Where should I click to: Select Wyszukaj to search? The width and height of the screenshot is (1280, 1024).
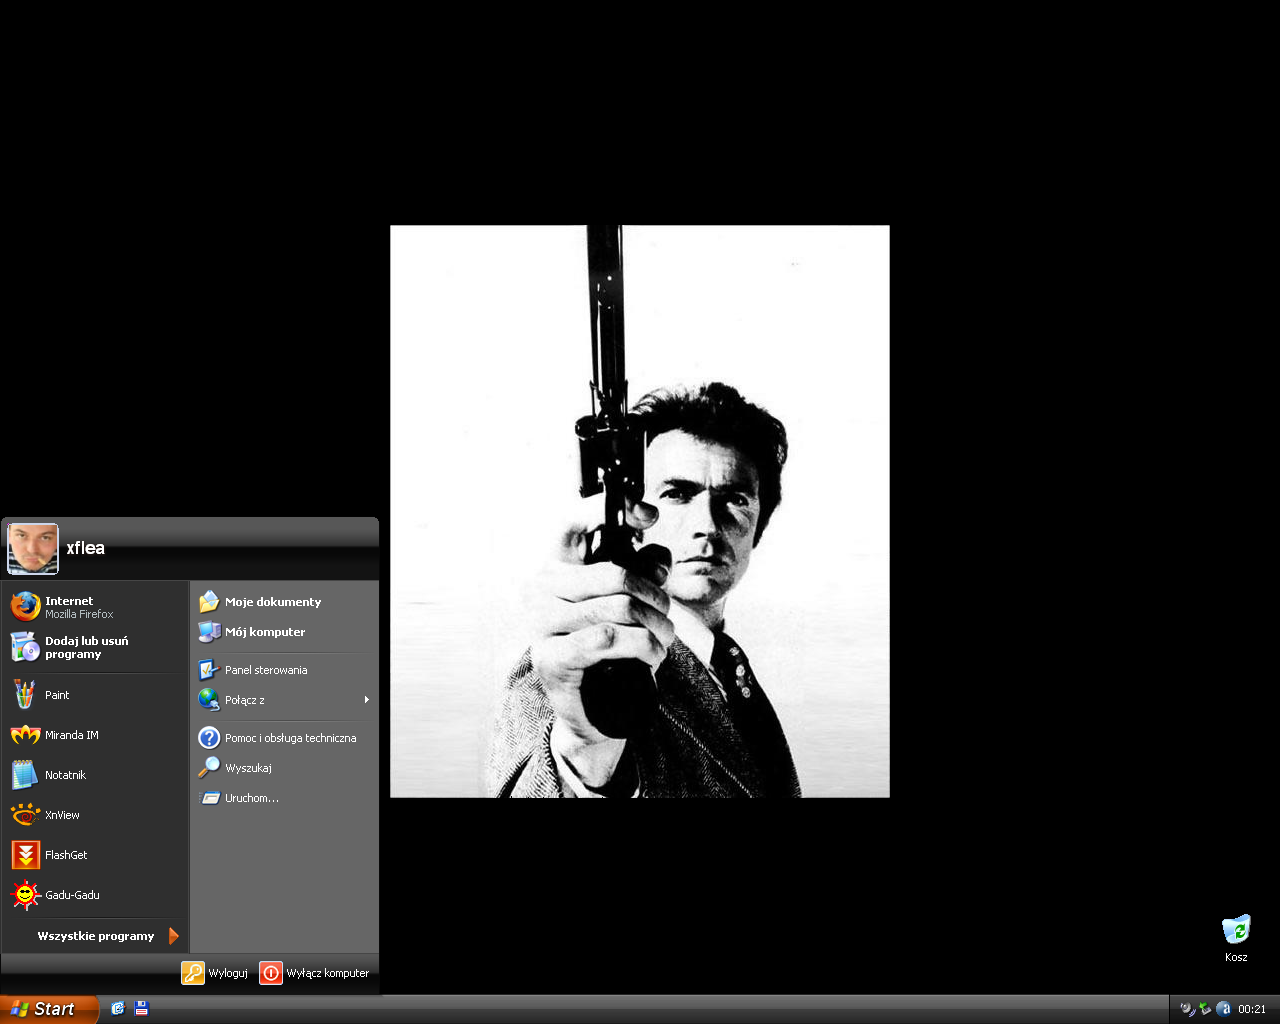tap(247, 768)
